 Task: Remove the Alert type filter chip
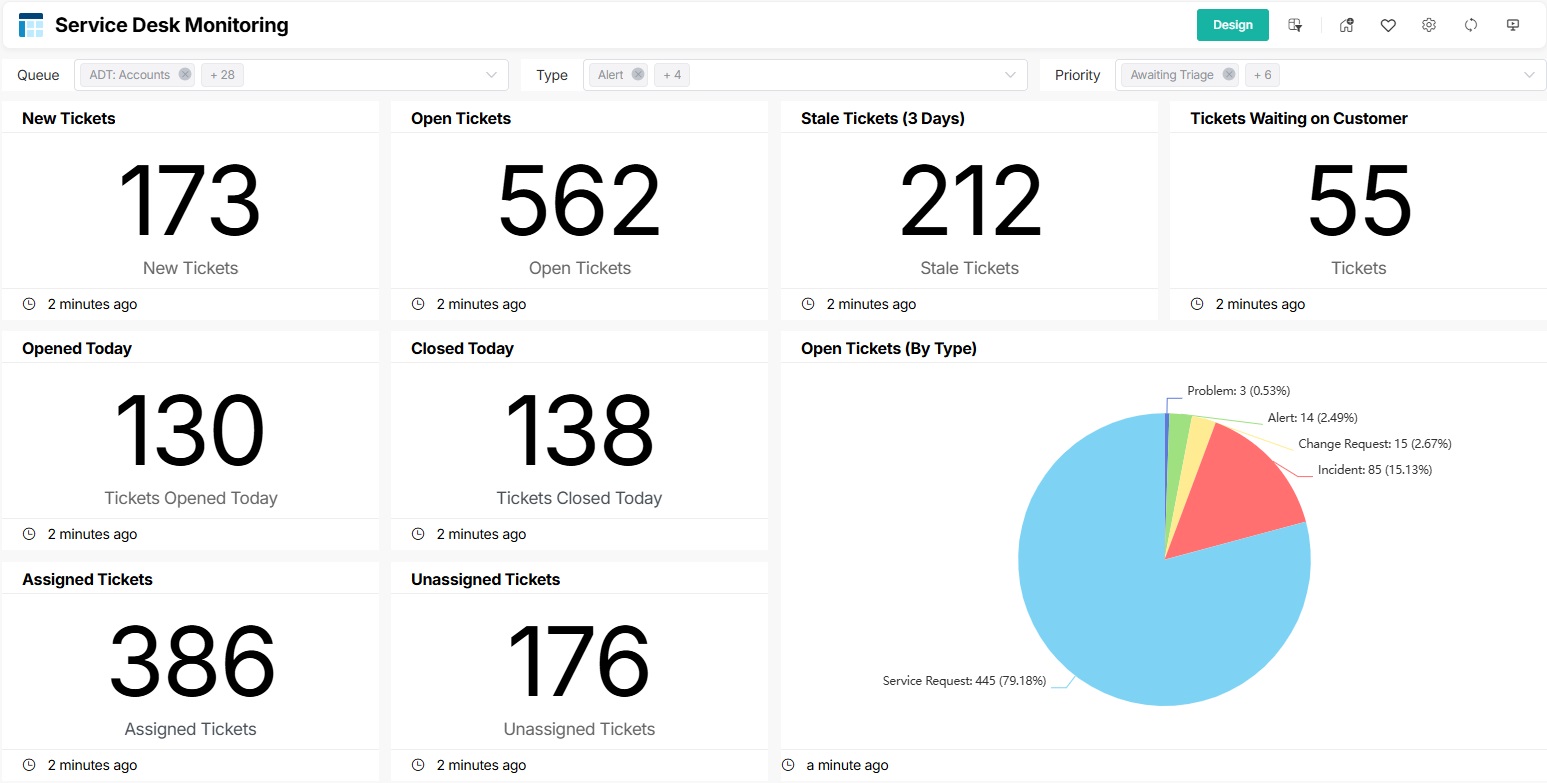click(x=638, y=74)
